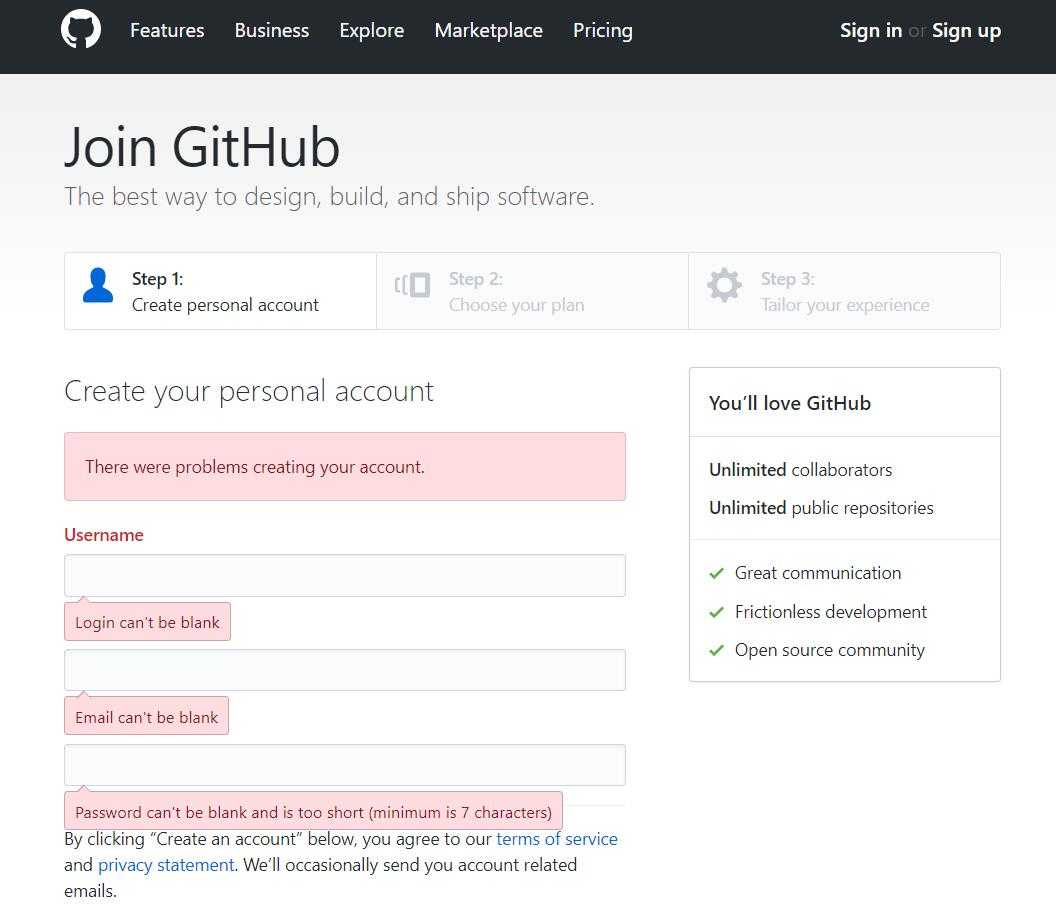1056x912 pixels.
Task: Go to the Explore page
Action: click(x=372, y=30)
